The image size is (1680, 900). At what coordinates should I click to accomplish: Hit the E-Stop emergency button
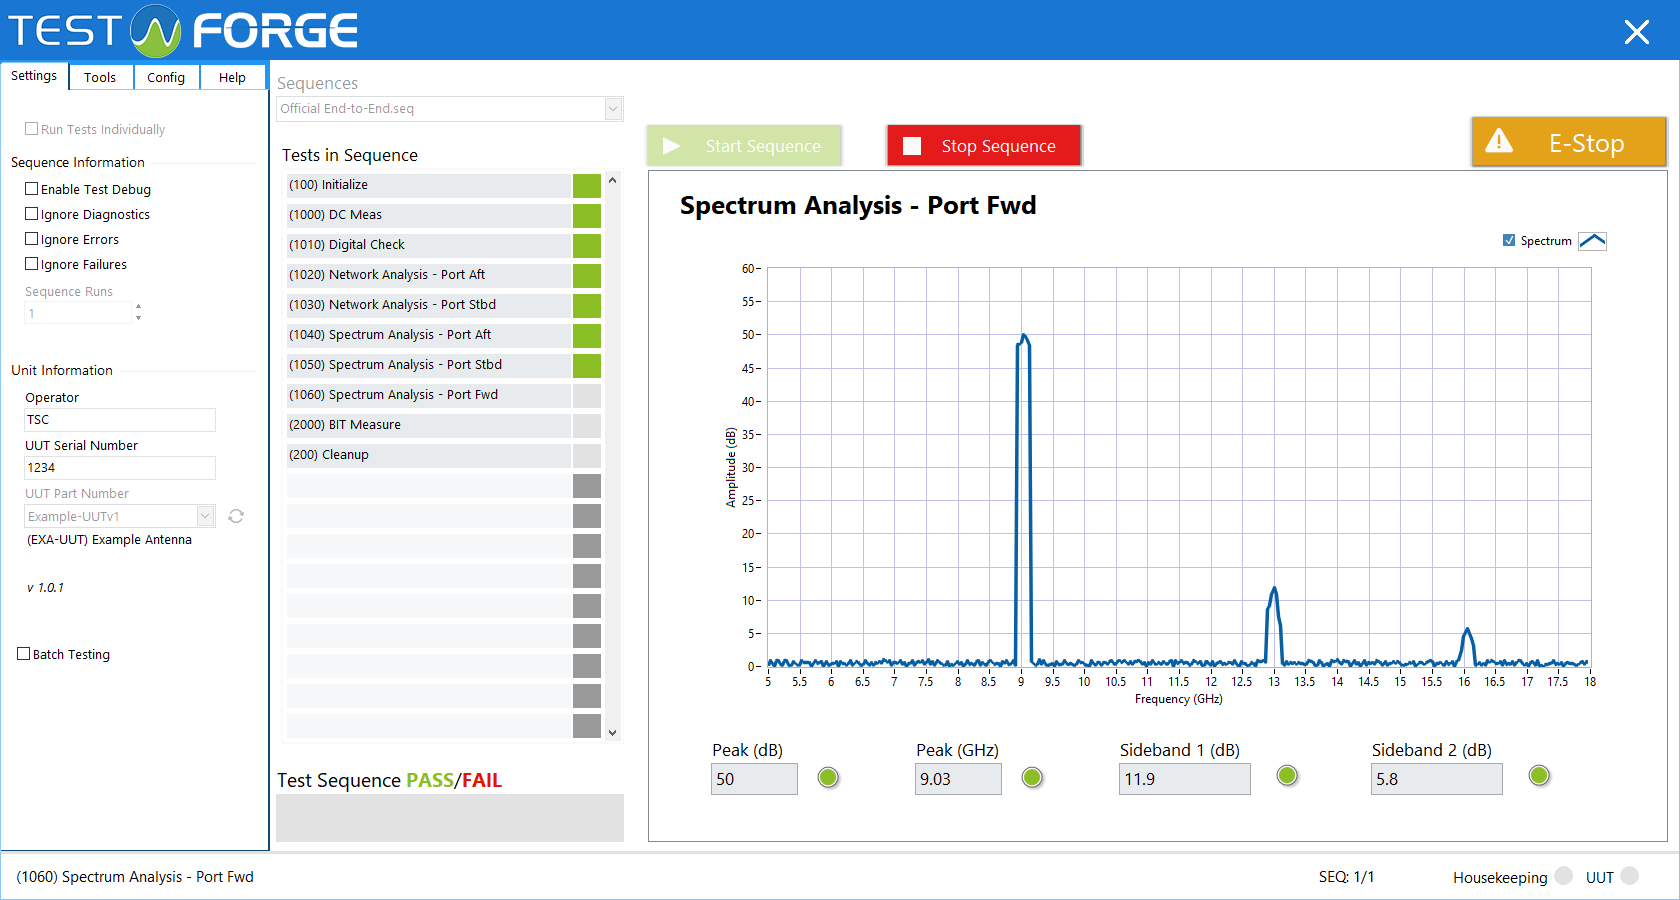tap(1568, 142)
